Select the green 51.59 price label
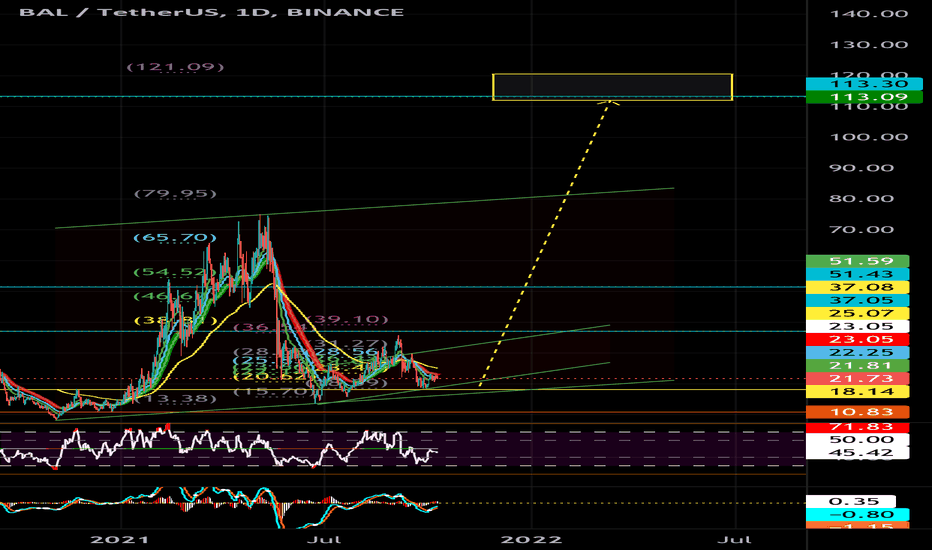This screenshot has height=550, width=932. pyautogui.click(x=858, y=261)
